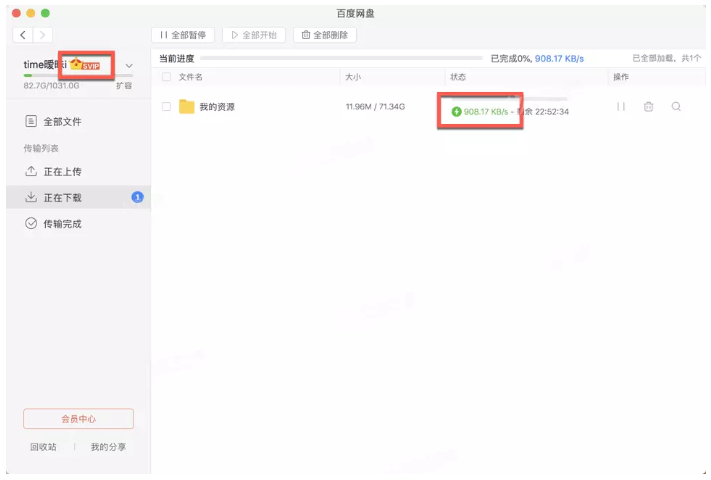
Task: Click the 我的资源 row progress bar
Action: (x=509, y=98)
